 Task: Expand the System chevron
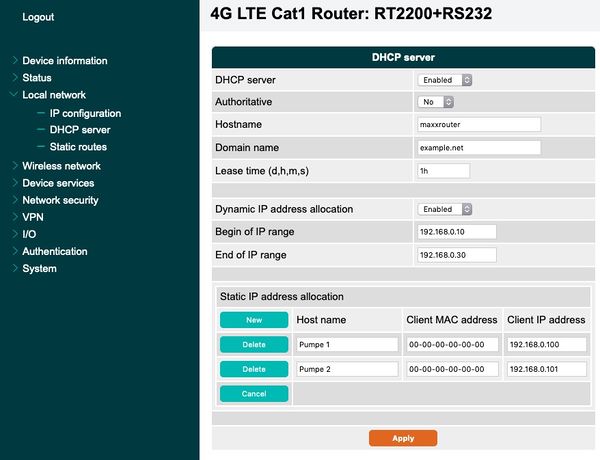[15, 268]
